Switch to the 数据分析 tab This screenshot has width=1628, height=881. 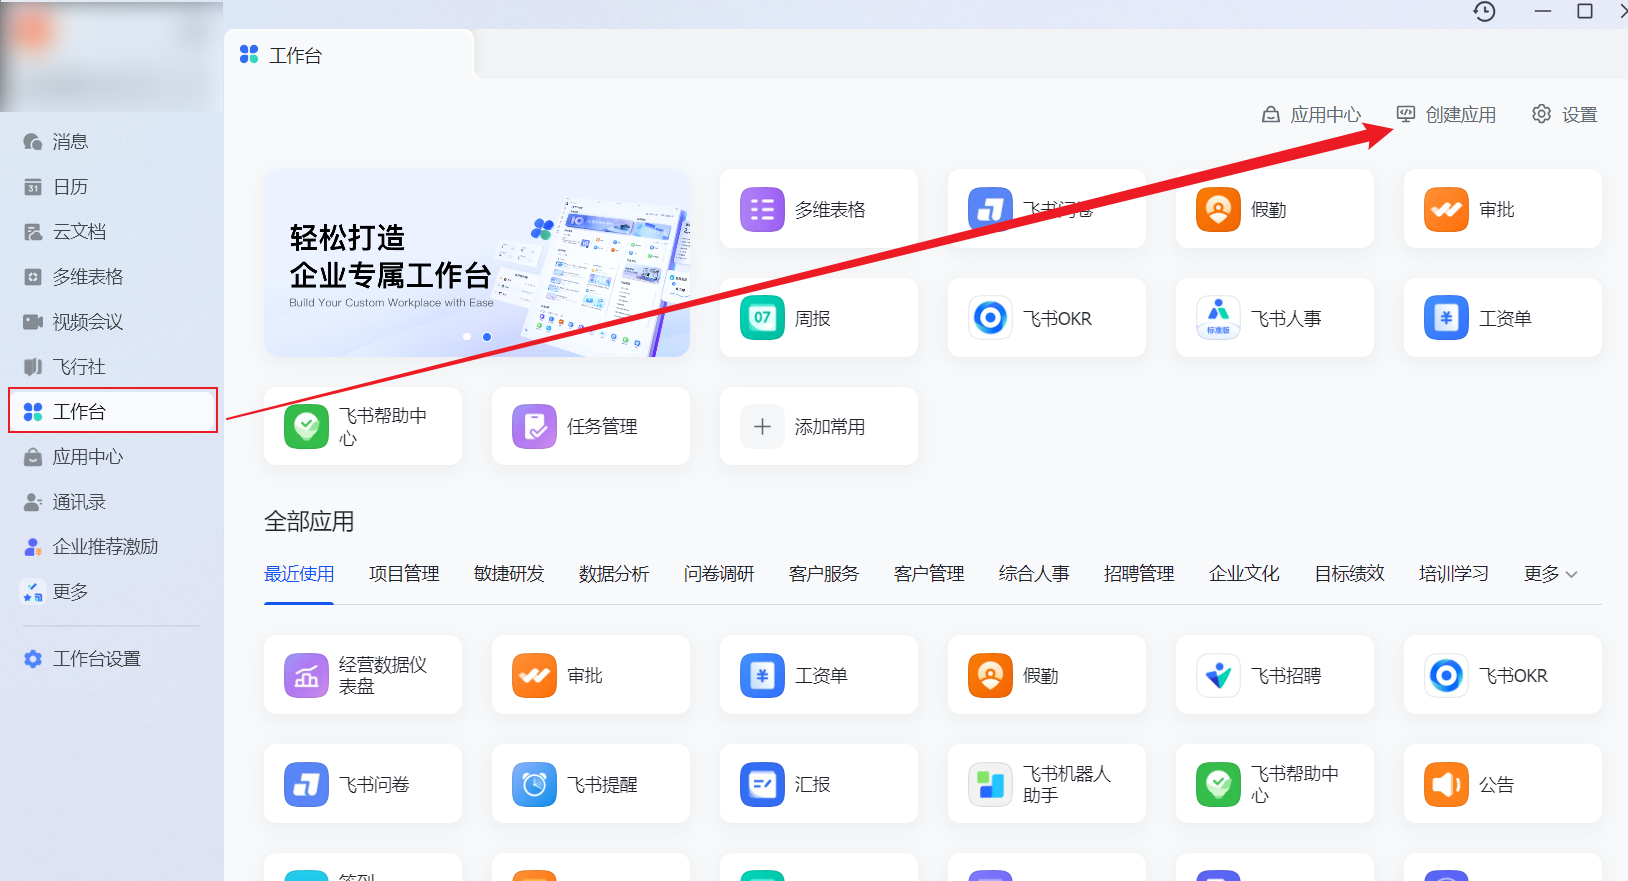point(614,574)
